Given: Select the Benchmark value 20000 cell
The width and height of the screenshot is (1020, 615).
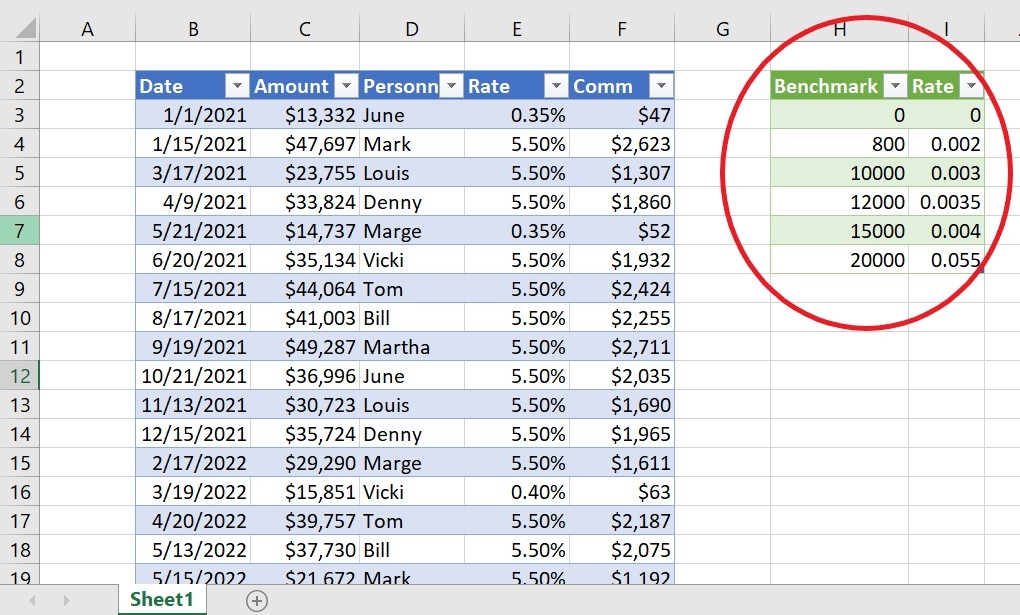Looking at the screenshot, I should pos(839,260).
